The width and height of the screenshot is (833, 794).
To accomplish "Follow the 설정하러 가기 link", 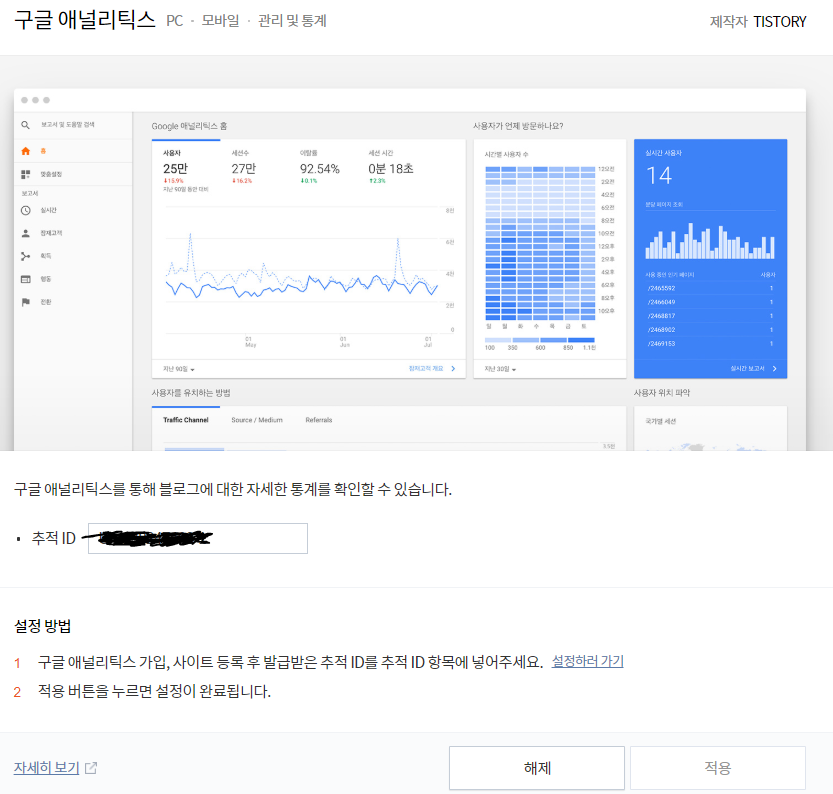I will (x=588, y=661).
